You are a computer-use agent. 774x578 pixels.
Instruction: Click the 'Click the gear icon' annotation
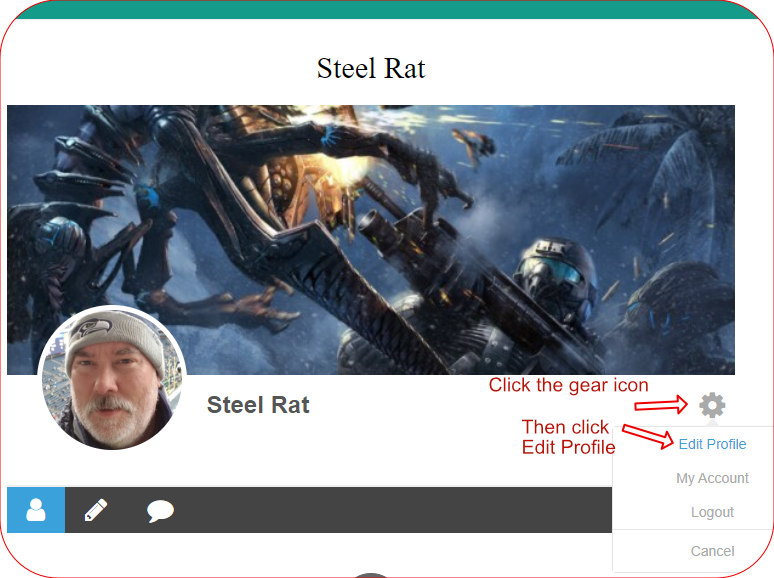pos(568,385)
